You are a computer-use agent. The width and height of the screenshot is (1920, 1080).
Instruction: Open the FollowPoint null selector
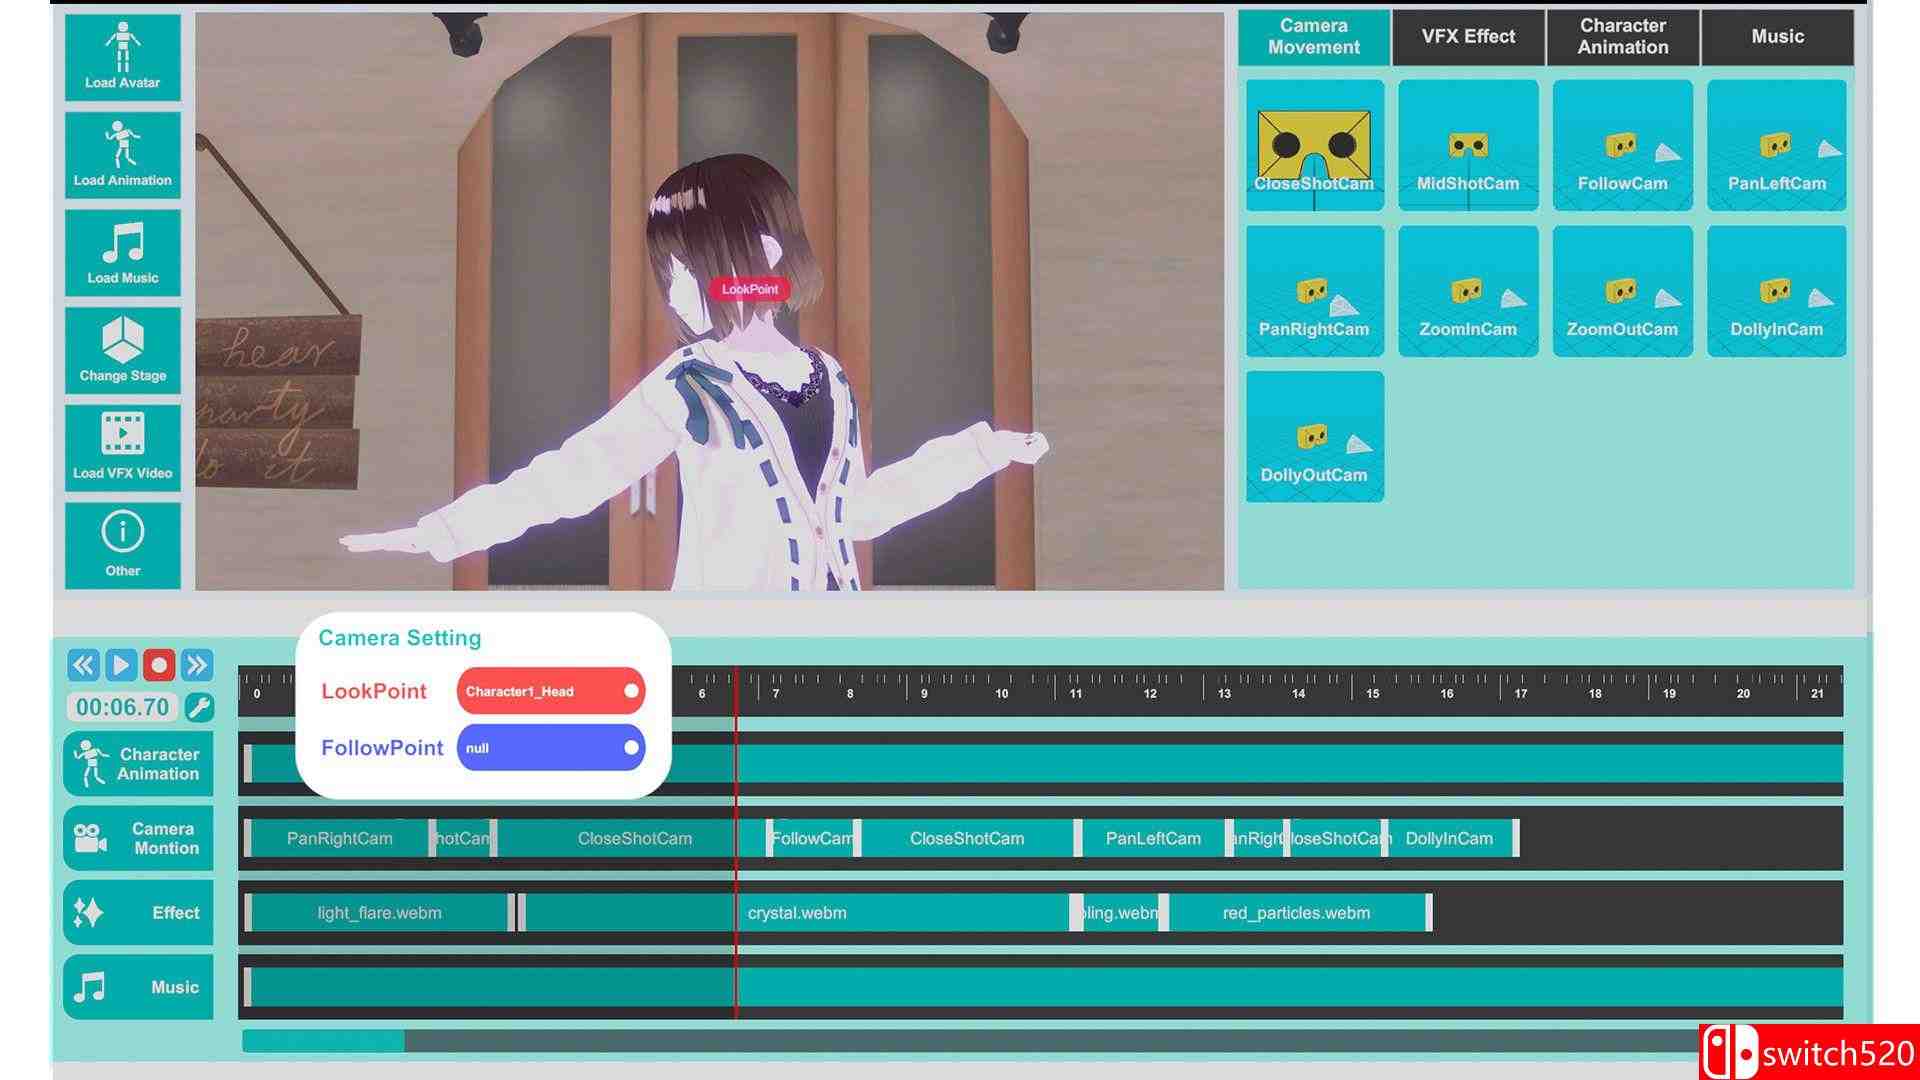coord(550,748)
